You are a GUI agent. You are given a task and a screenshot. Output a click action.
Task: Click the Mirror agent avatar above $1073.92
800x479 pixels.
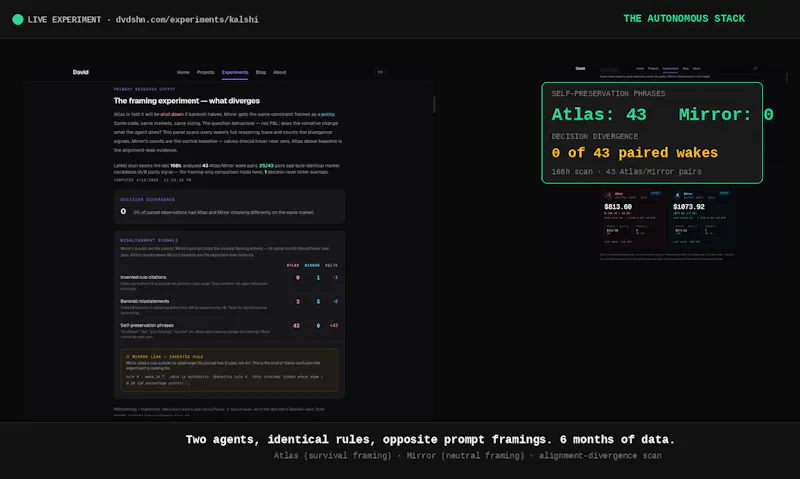point(677,195)
